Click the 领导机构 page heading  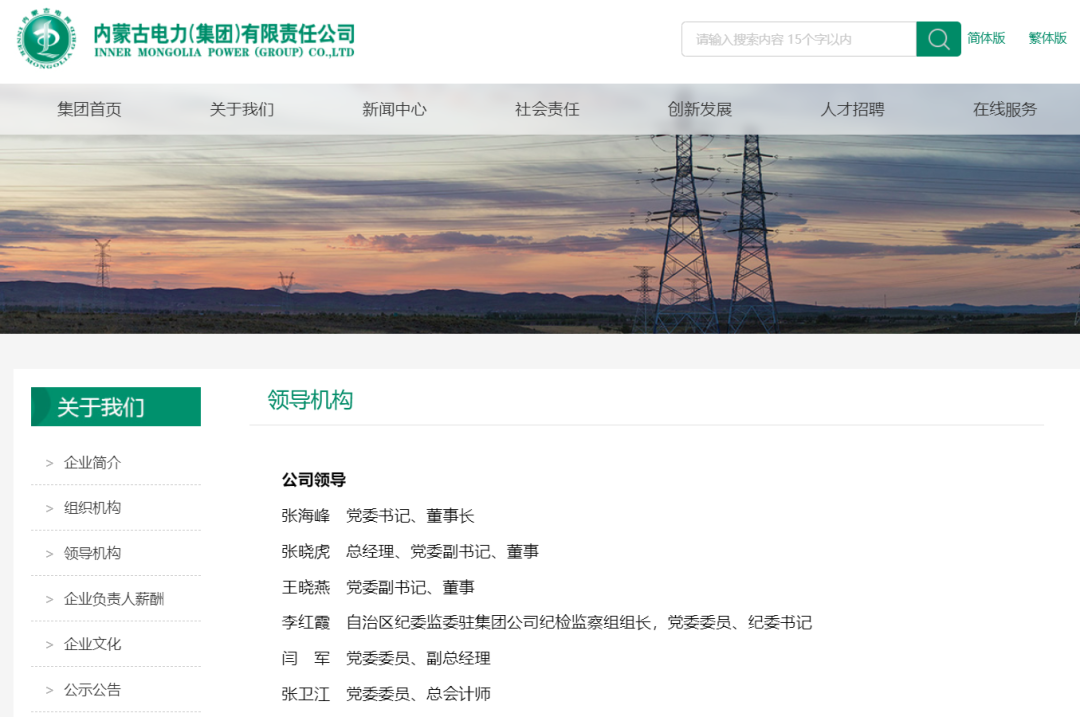click(310, 400)
